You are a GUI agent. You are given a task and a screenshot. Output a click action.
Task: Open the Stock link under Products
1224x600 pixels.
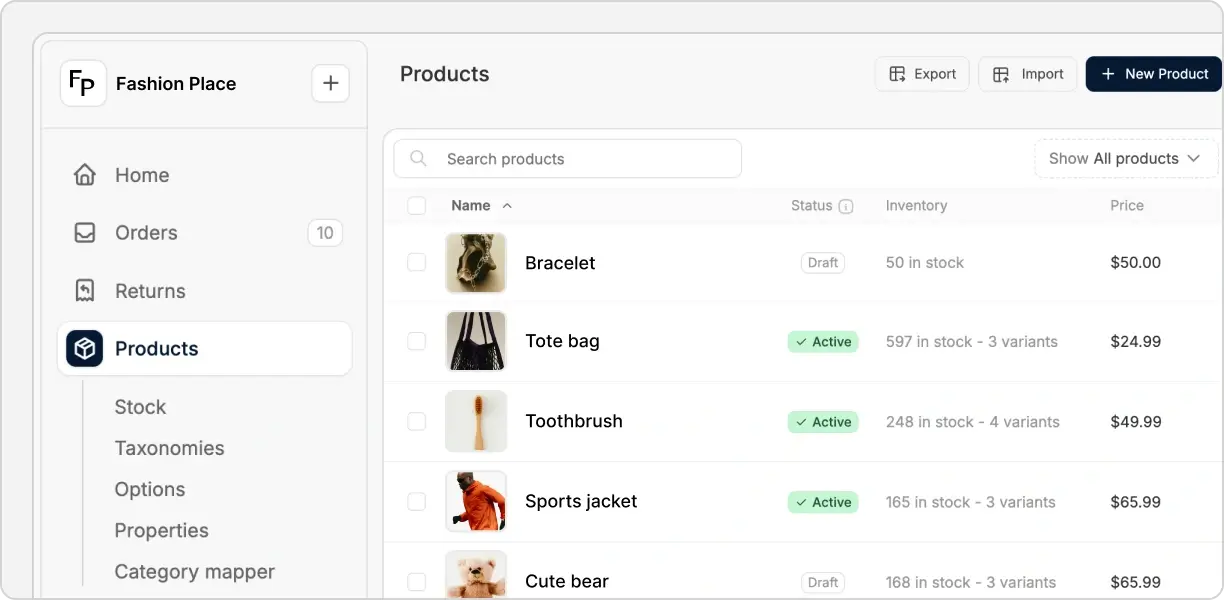(x=140, y=407)
